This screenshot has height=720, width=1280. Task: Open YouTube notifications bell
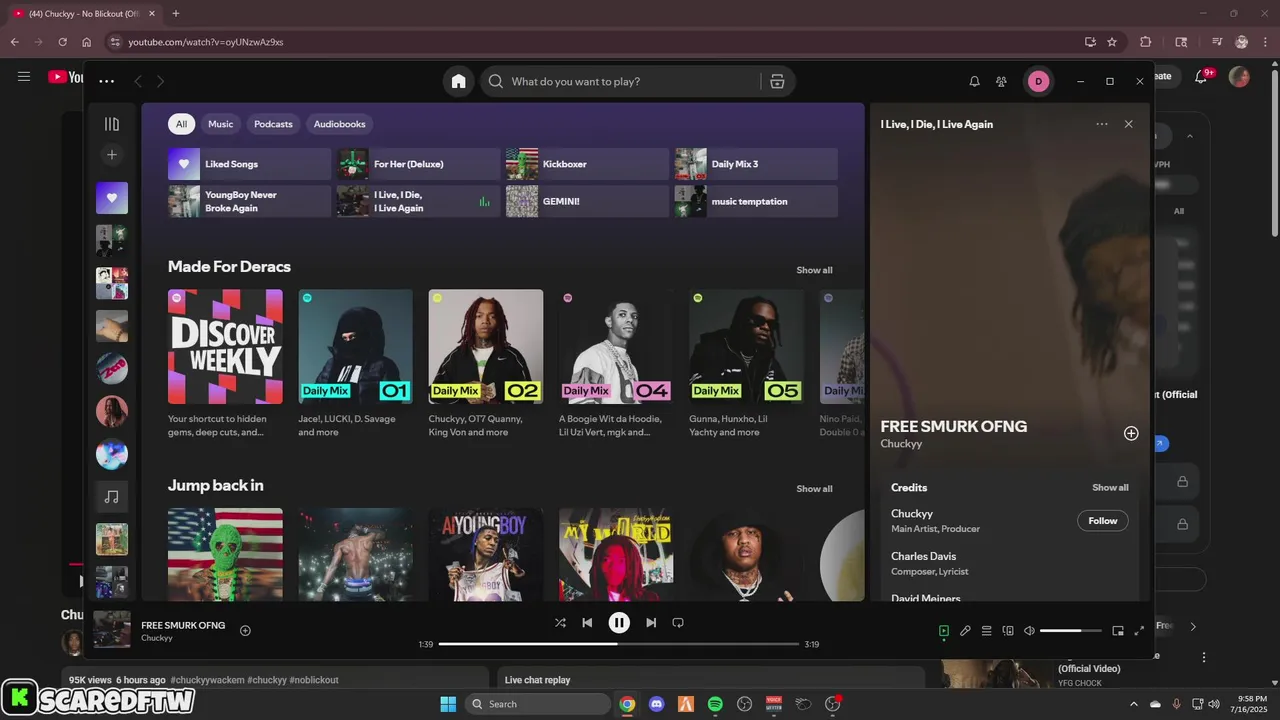1203,77
